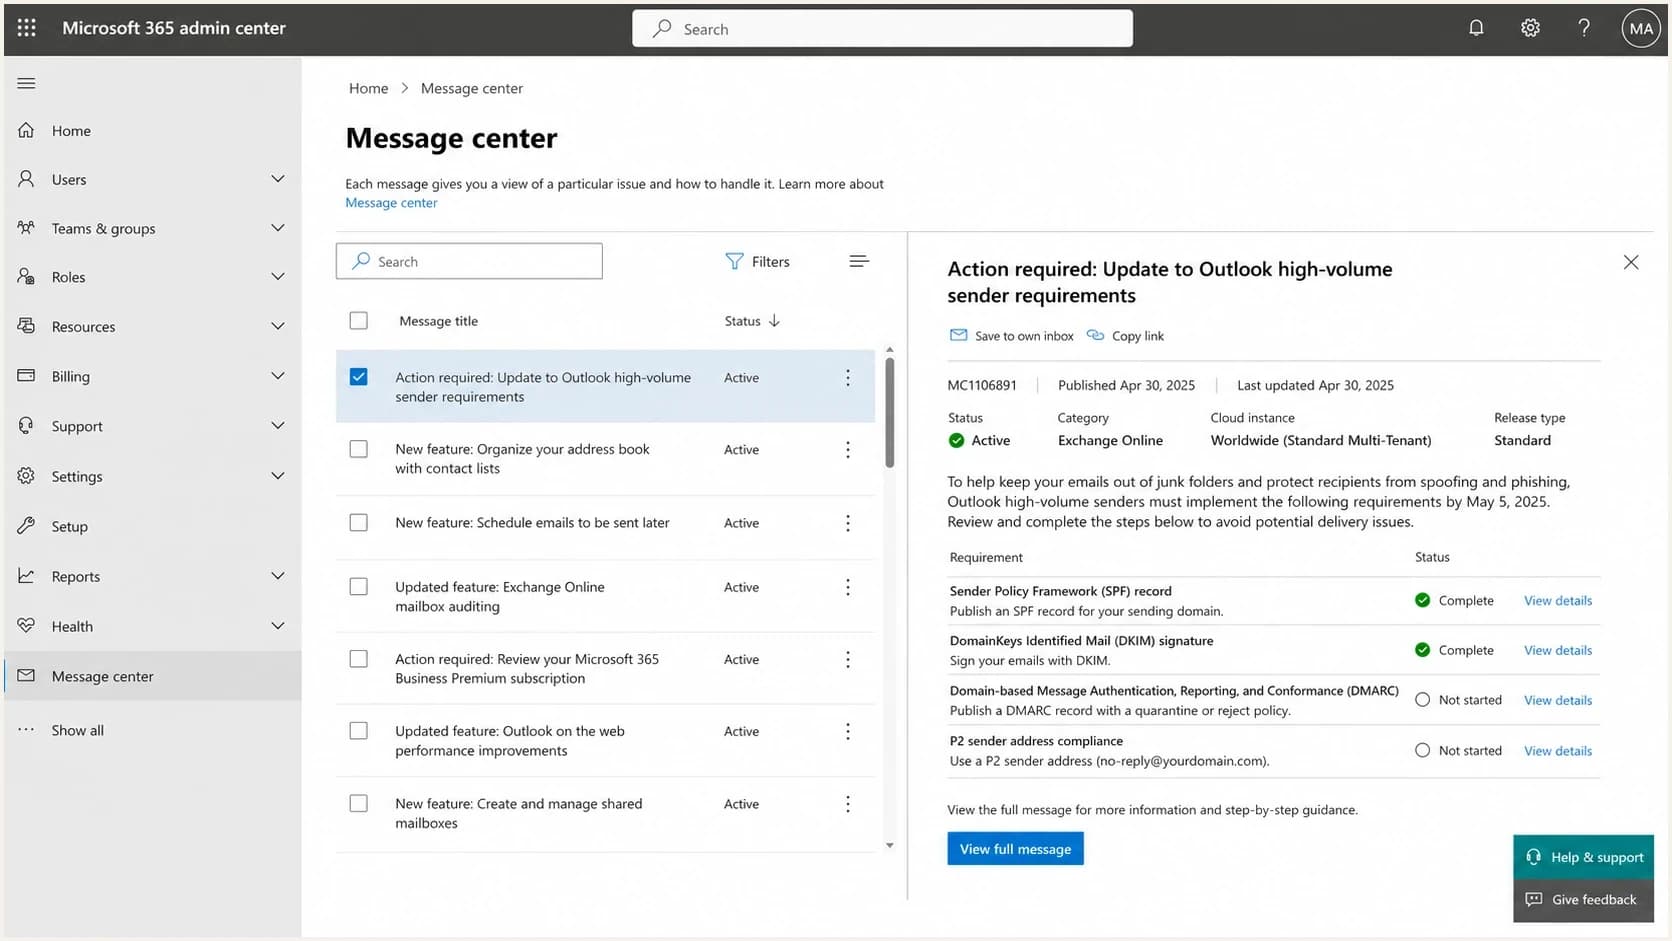Open the app launcher waffle icon
The height and width of the screenshot is (941, 1672).
pyautogui.click(x=27, y=28)
